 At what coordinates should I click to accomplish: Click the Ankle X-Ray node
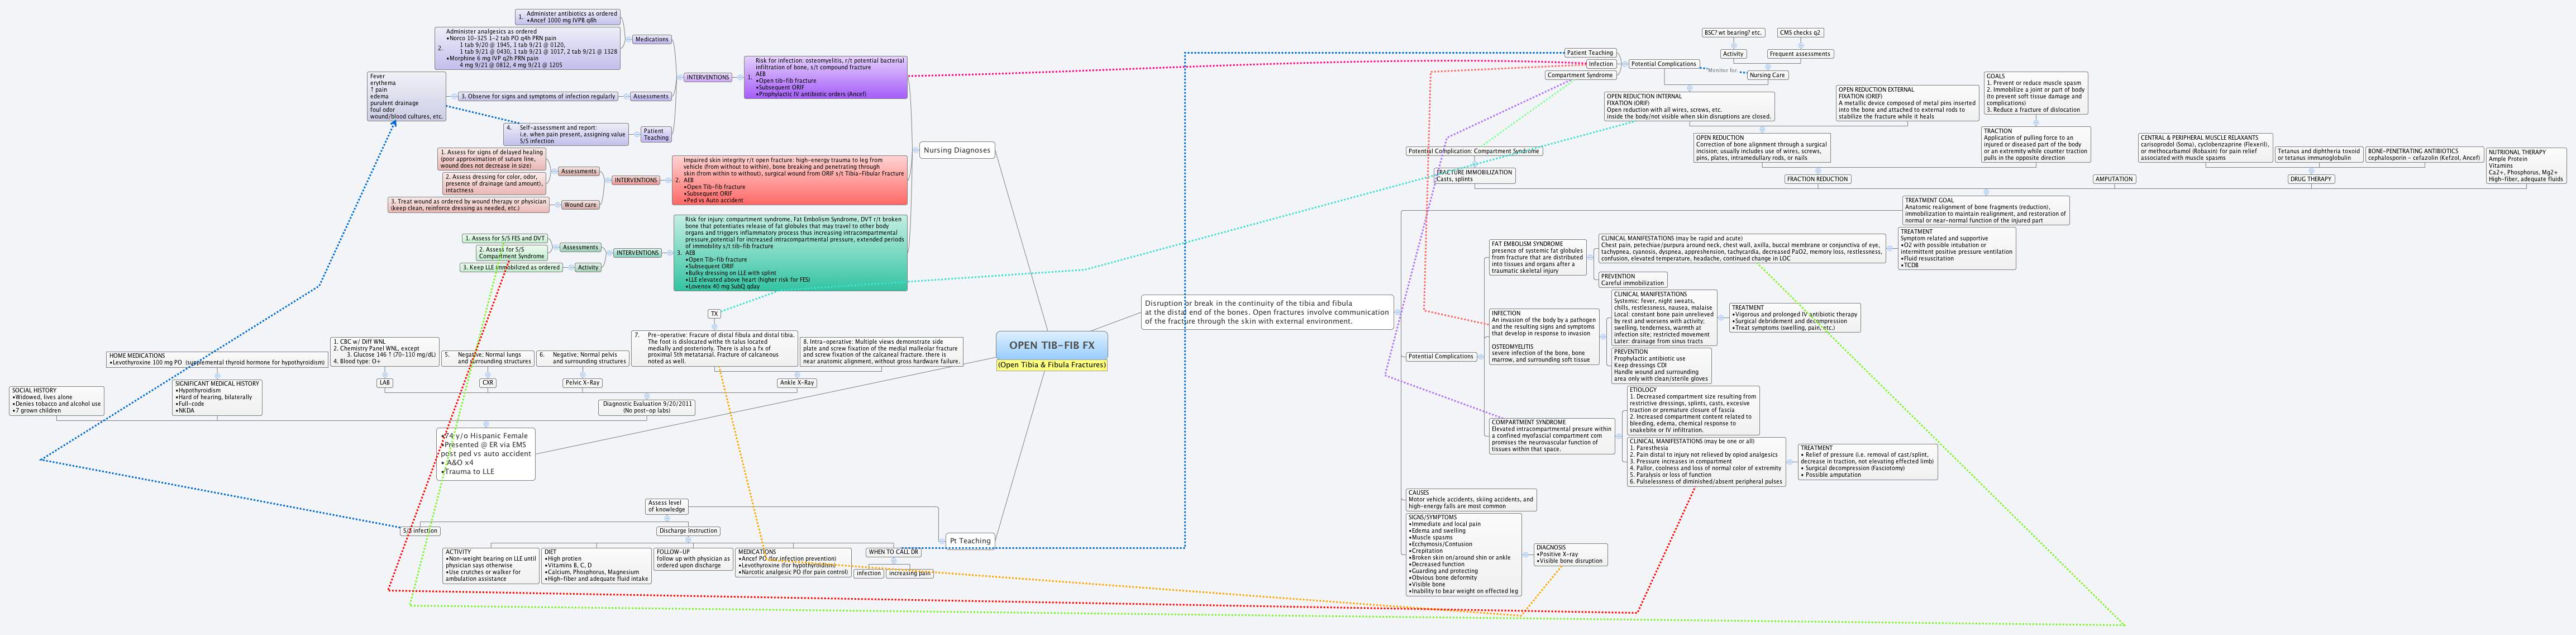pyautogui.click(x=797, y=382)
